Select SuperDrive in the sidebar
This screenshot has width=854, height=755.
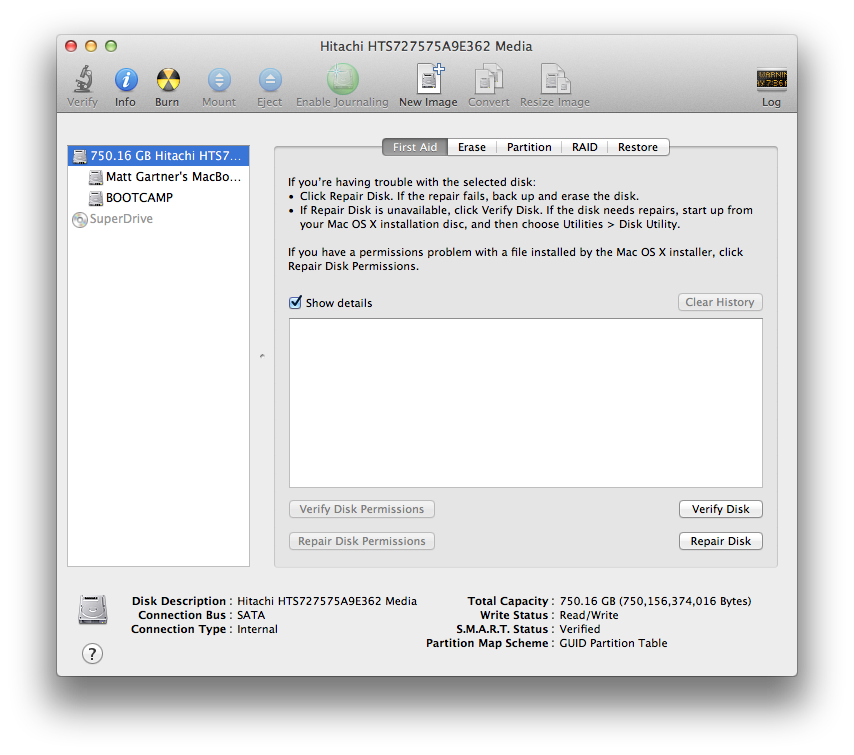[x=158, y=219]
